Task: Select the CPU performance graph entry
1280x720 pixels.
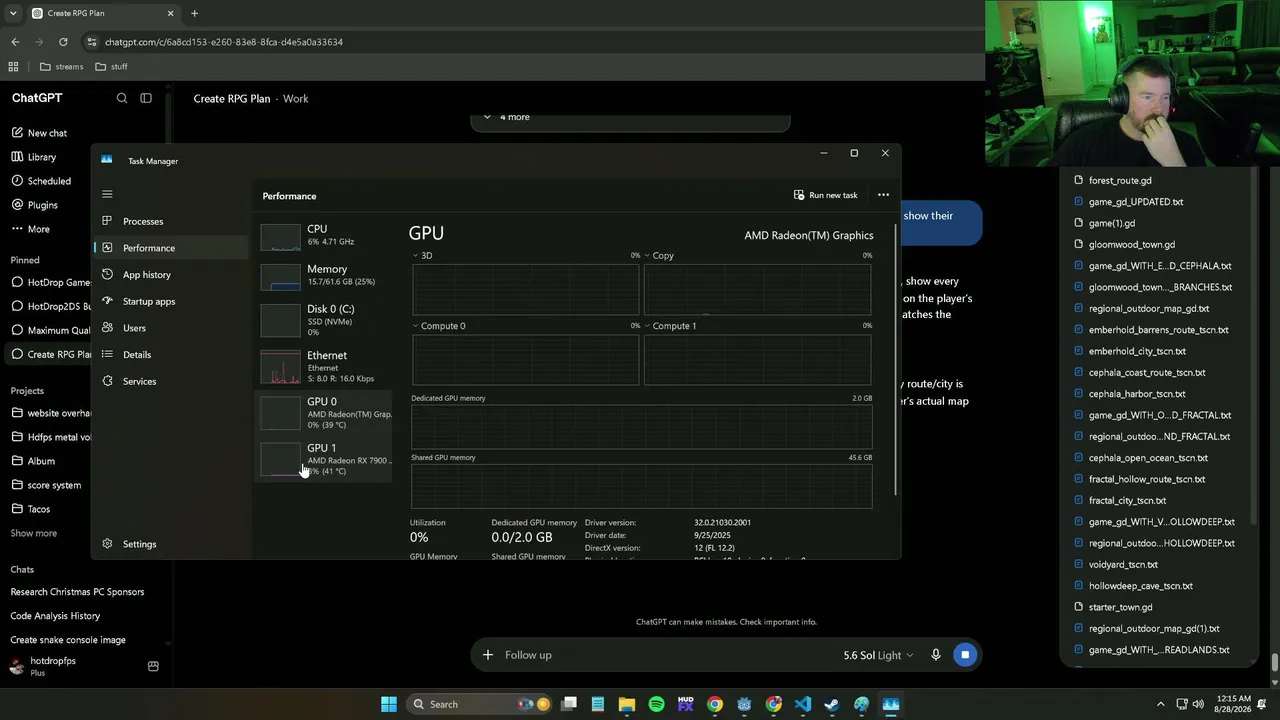Action: tap(325, 235)
